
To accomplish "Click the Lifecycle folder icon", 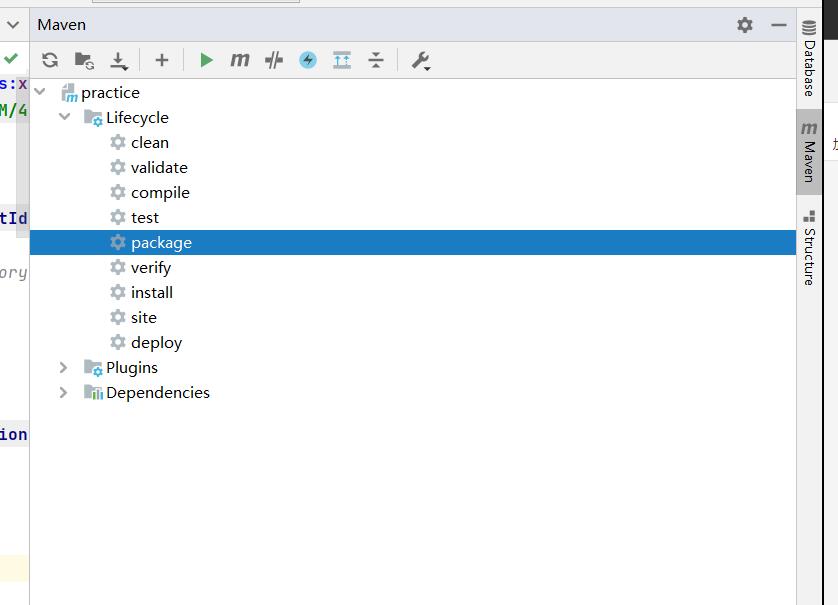I will [93, 118].
